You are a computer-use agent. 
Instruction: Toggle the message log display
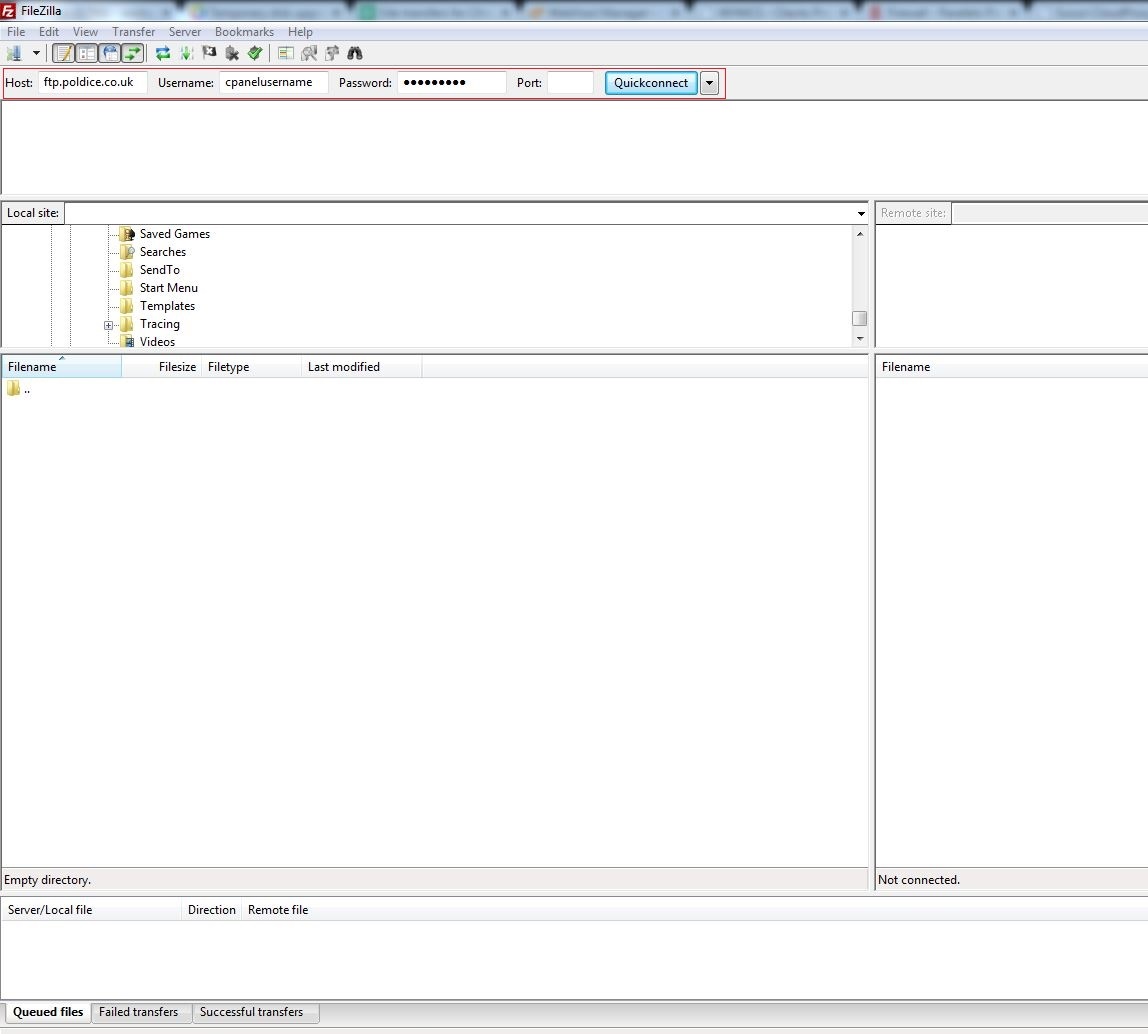click(63, 53)
